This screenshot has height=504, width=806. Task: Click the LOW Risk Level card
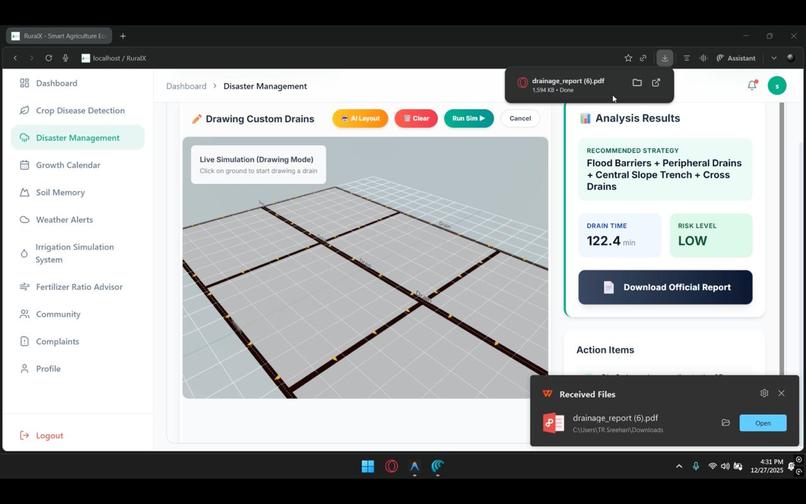(711, 235)
